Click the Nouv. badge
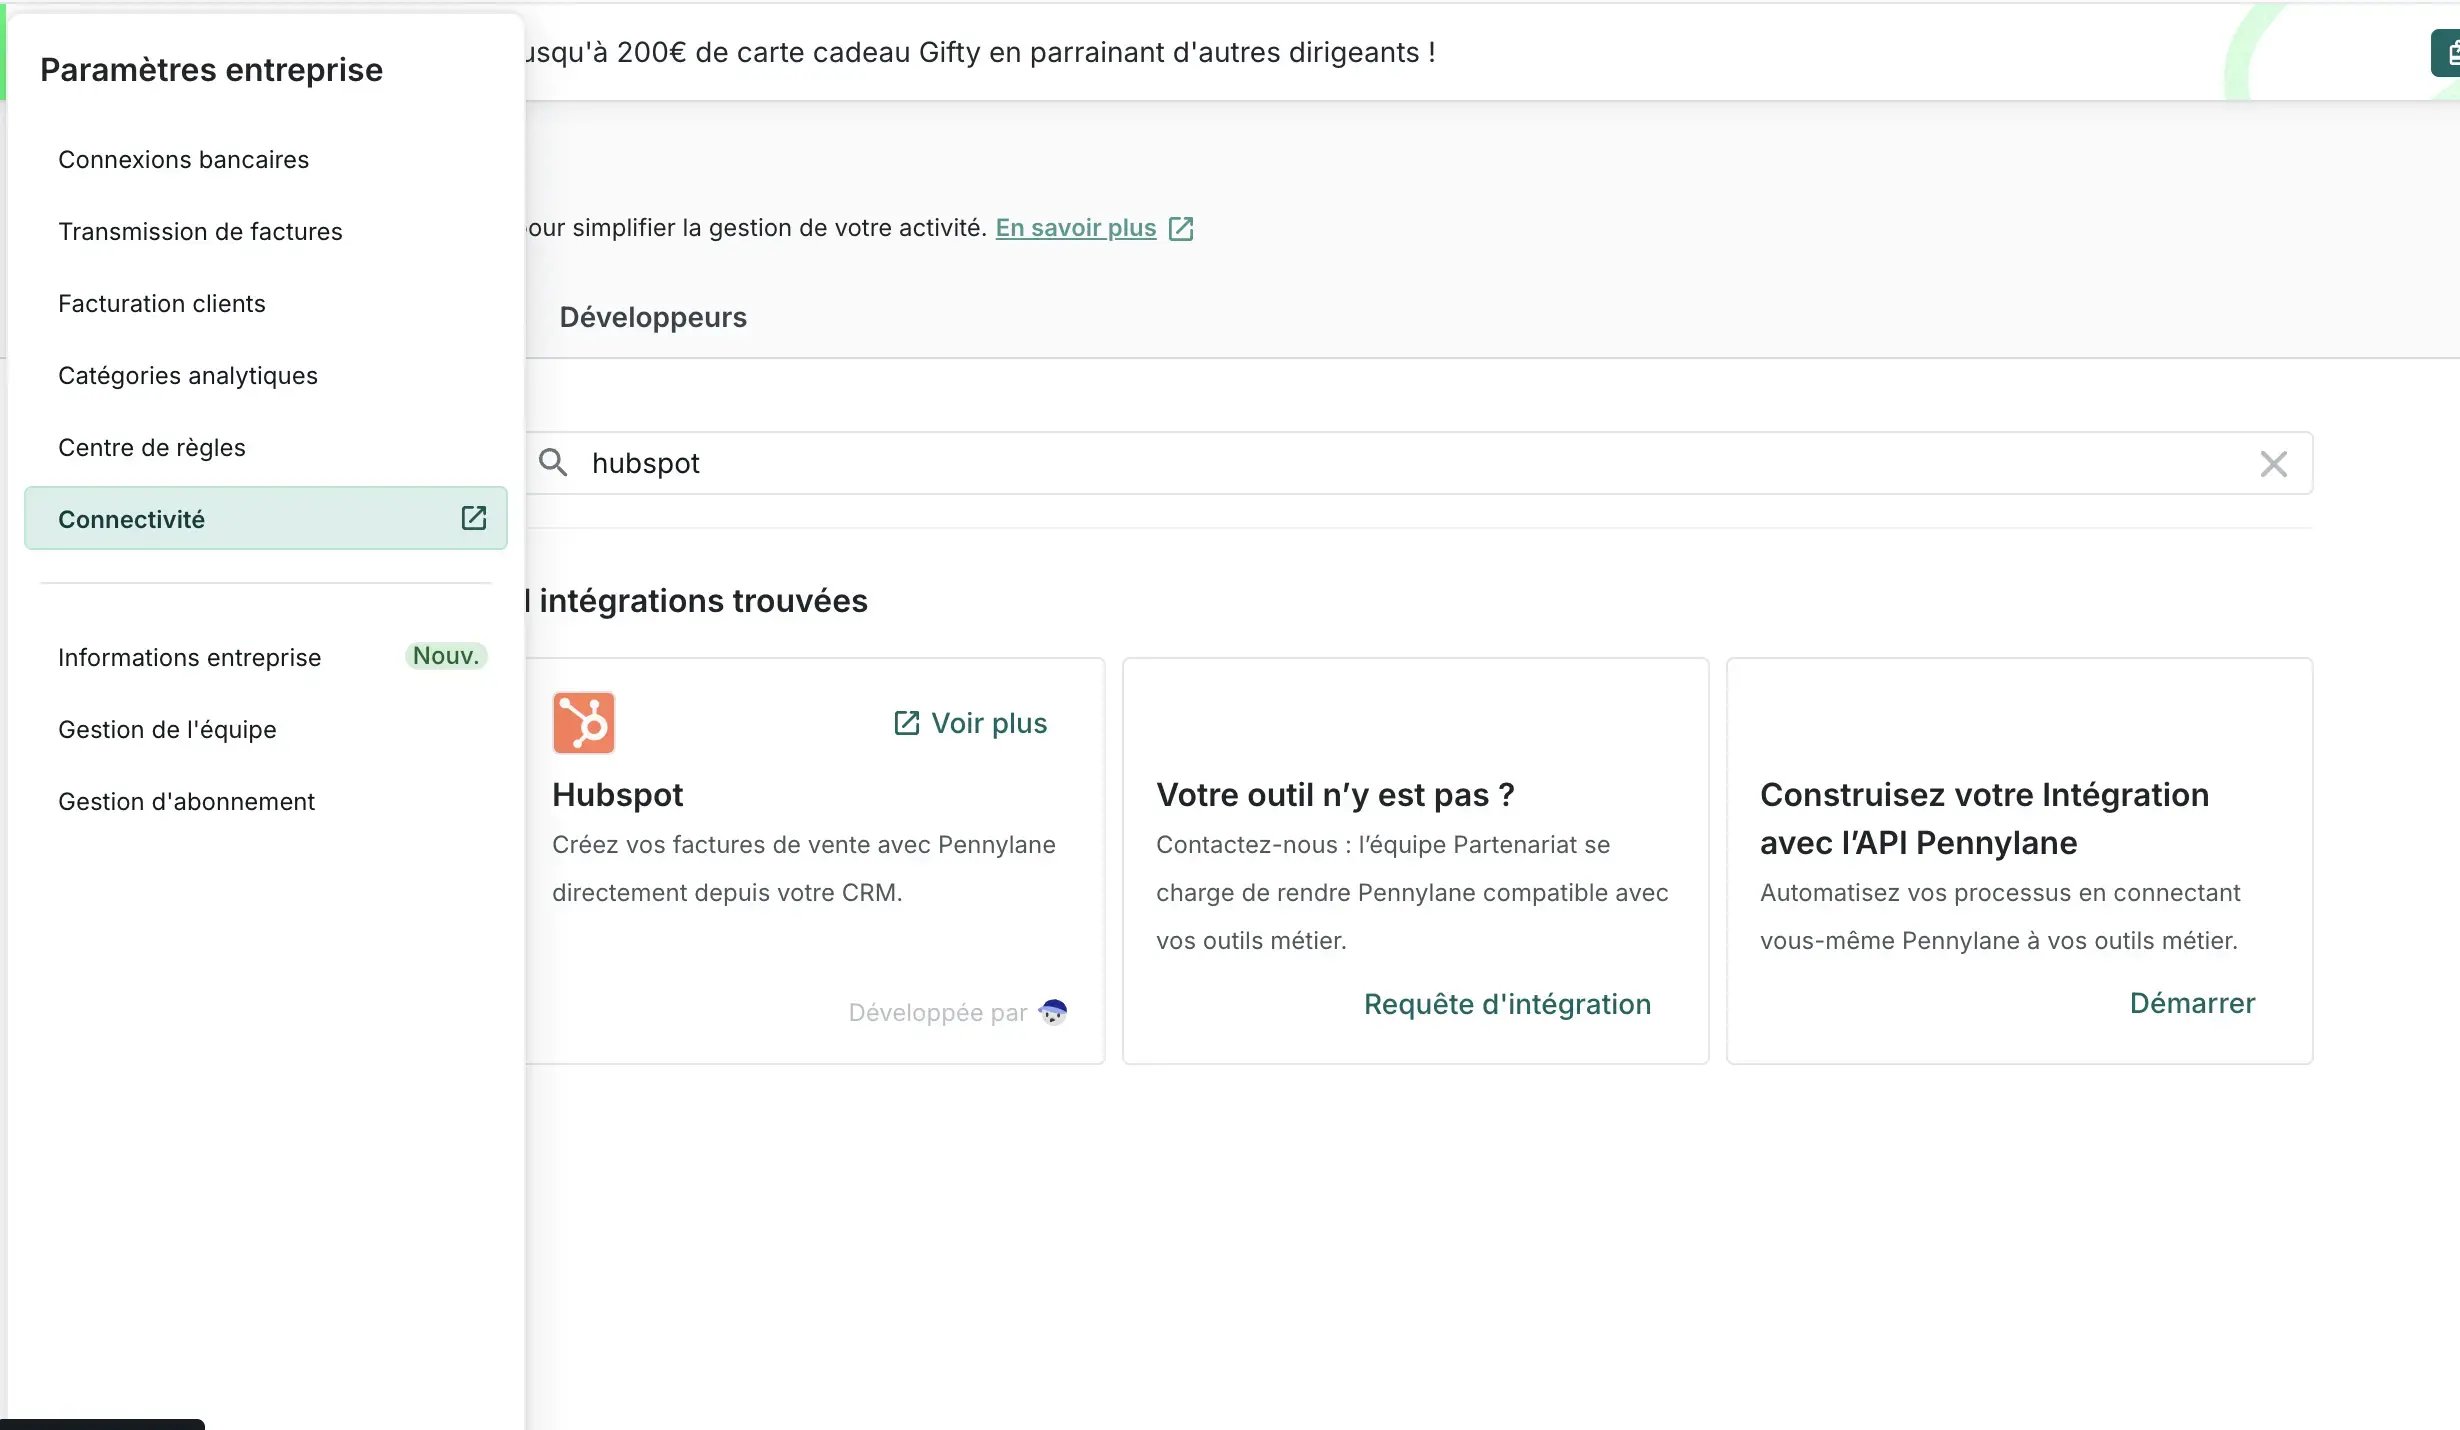2460x1430 pixels. pyautogui.click(x=446, y=656)
